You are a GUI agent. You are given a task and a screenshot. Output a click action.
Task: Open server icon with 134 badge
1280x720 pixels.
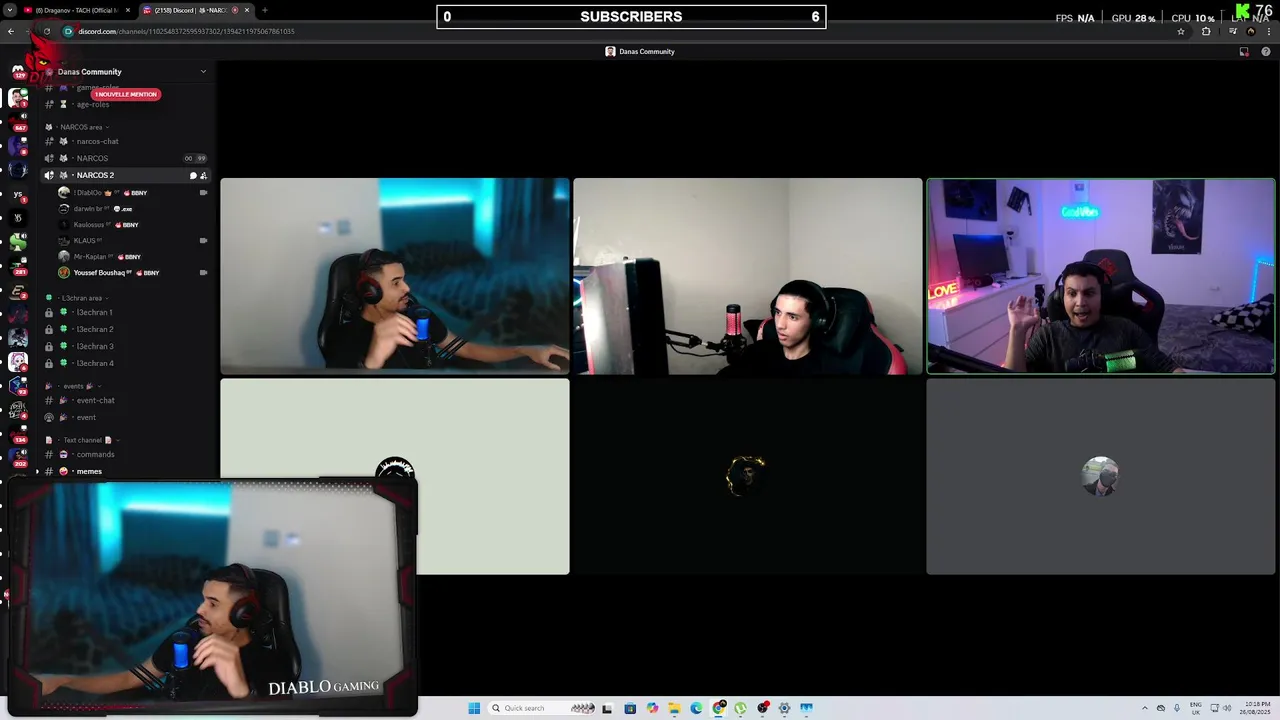(18, 432)
